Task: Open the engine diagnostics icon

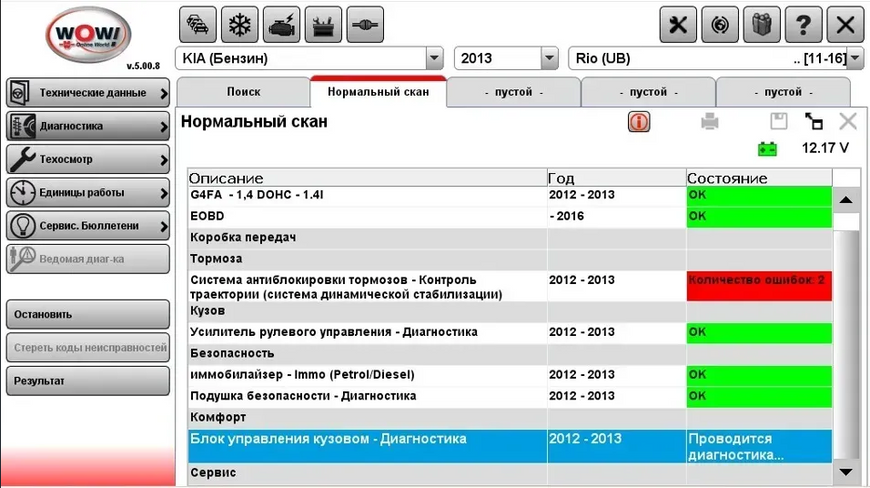Action: point(281,25)
